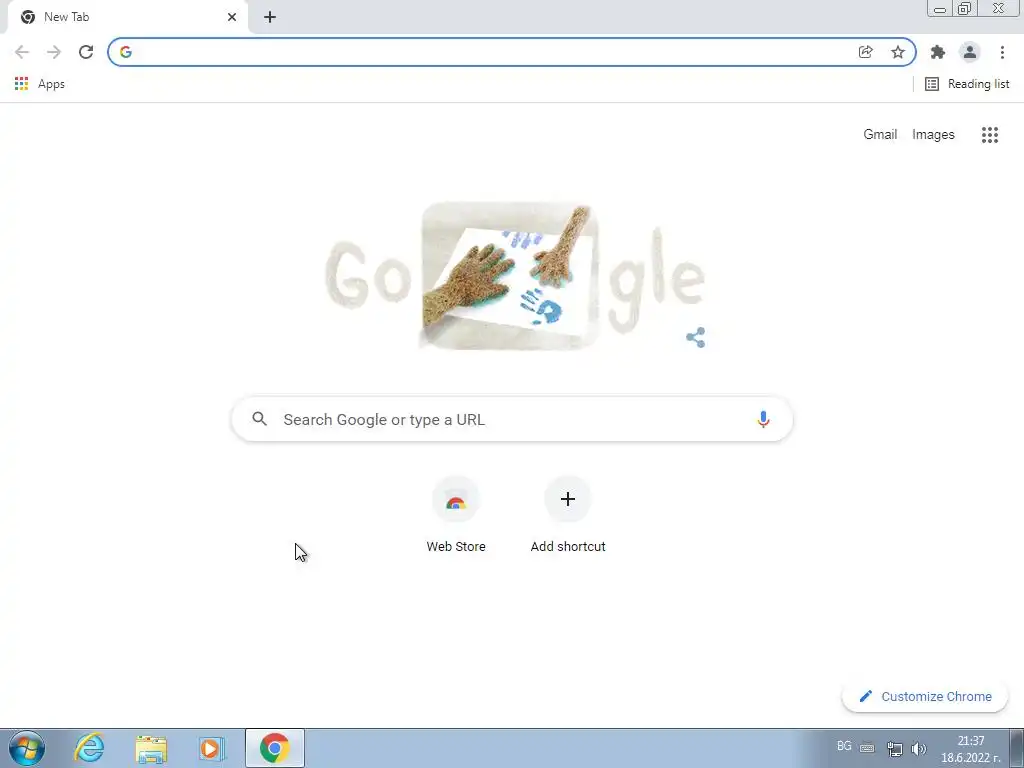This screenshot has height=768, width=1024.
Task: Focus the Search Google or type a URL box
Action: tap(512, 419)
